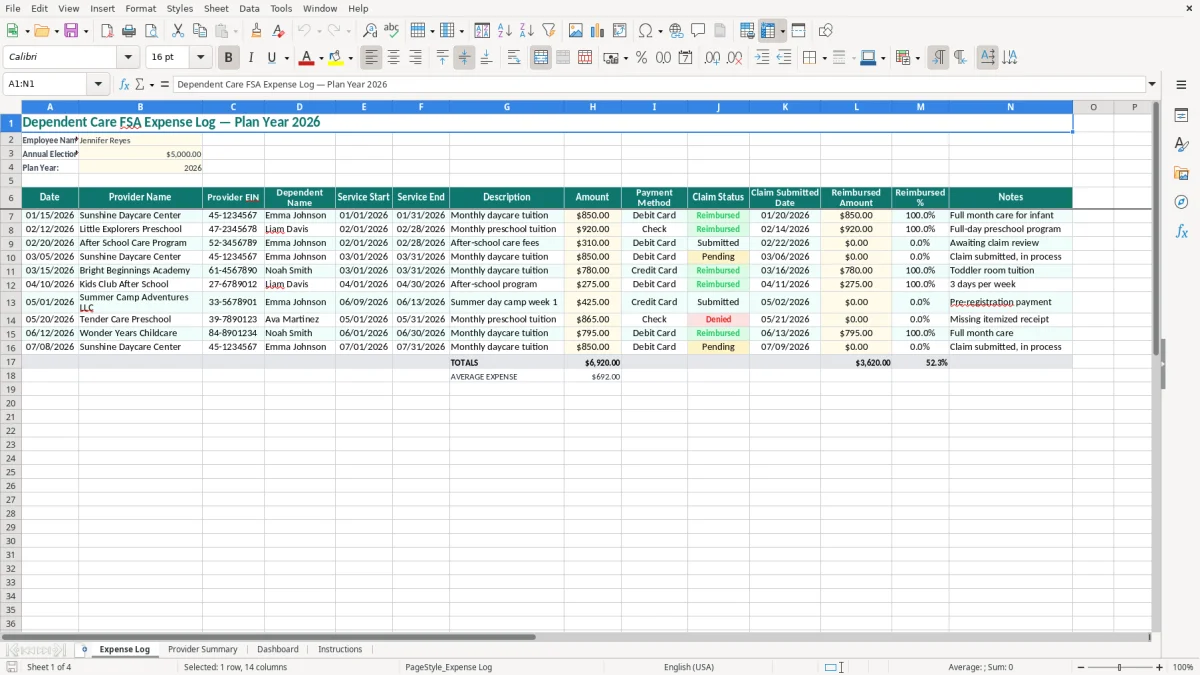Open the Function Wizard

point(124,84)
